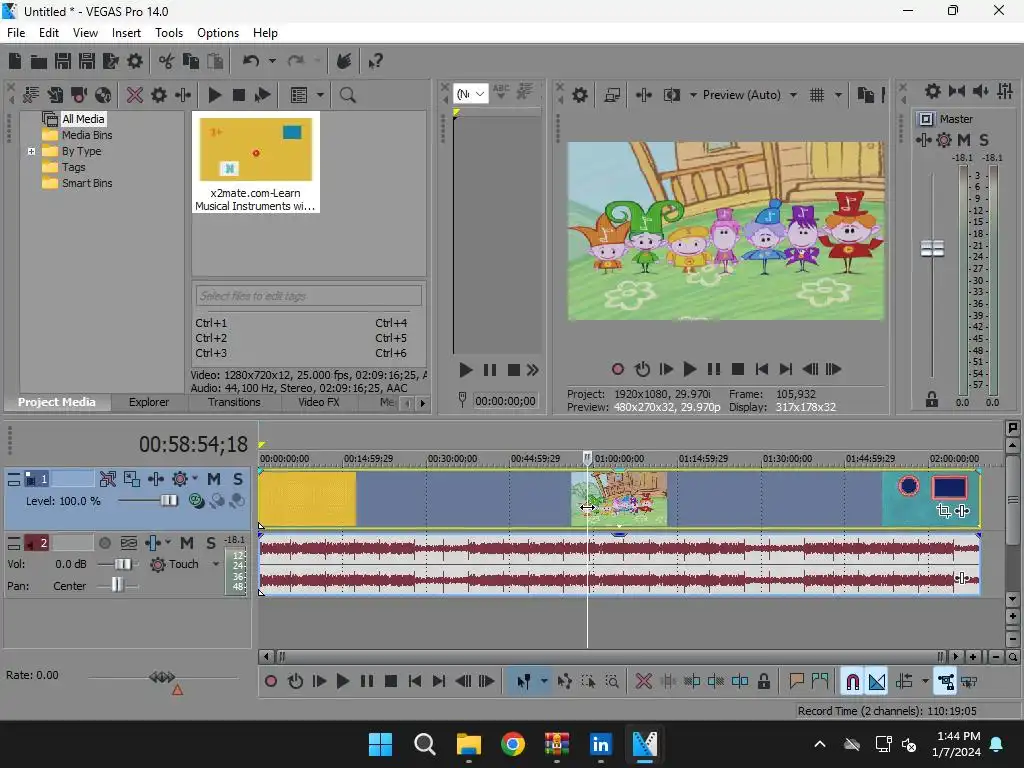Image resolution: width=1024 pixels, height=768 pixels.
Task: Open overlays grid icon in preview
Action: [x=817, y=95]
